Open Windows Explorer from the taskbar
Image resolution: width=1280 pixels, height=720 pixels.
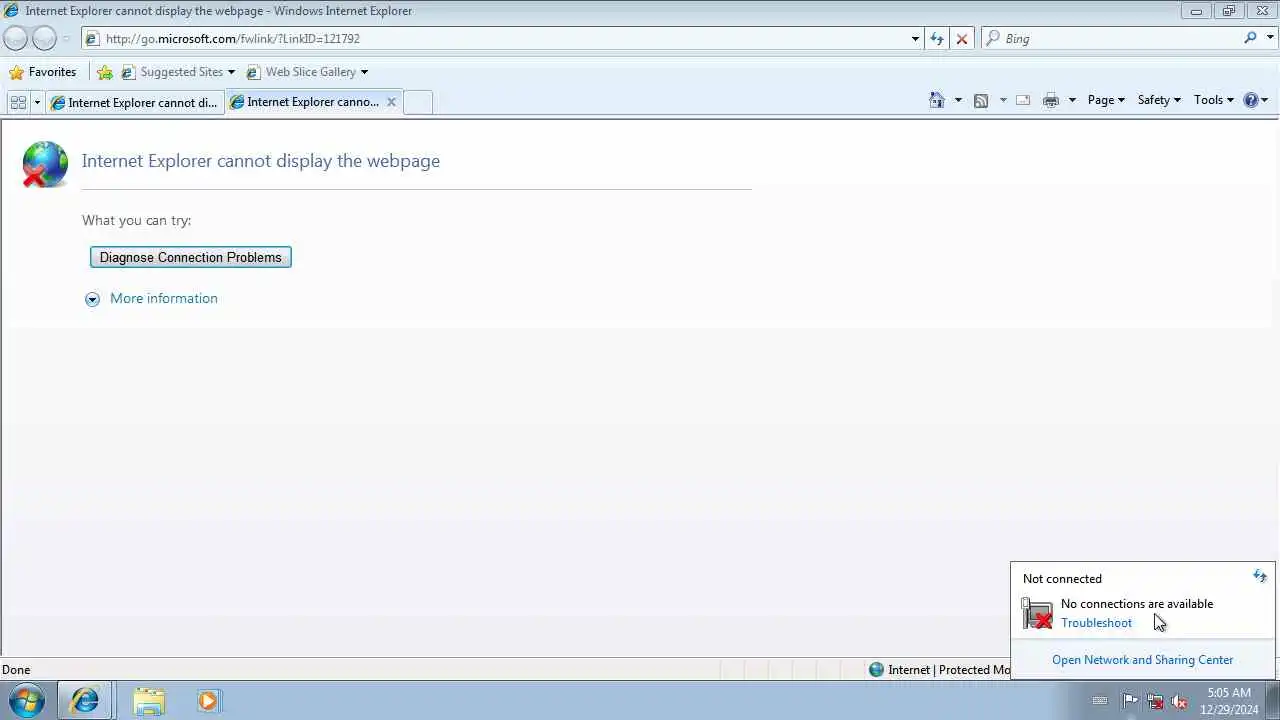[x=149, y=700]
